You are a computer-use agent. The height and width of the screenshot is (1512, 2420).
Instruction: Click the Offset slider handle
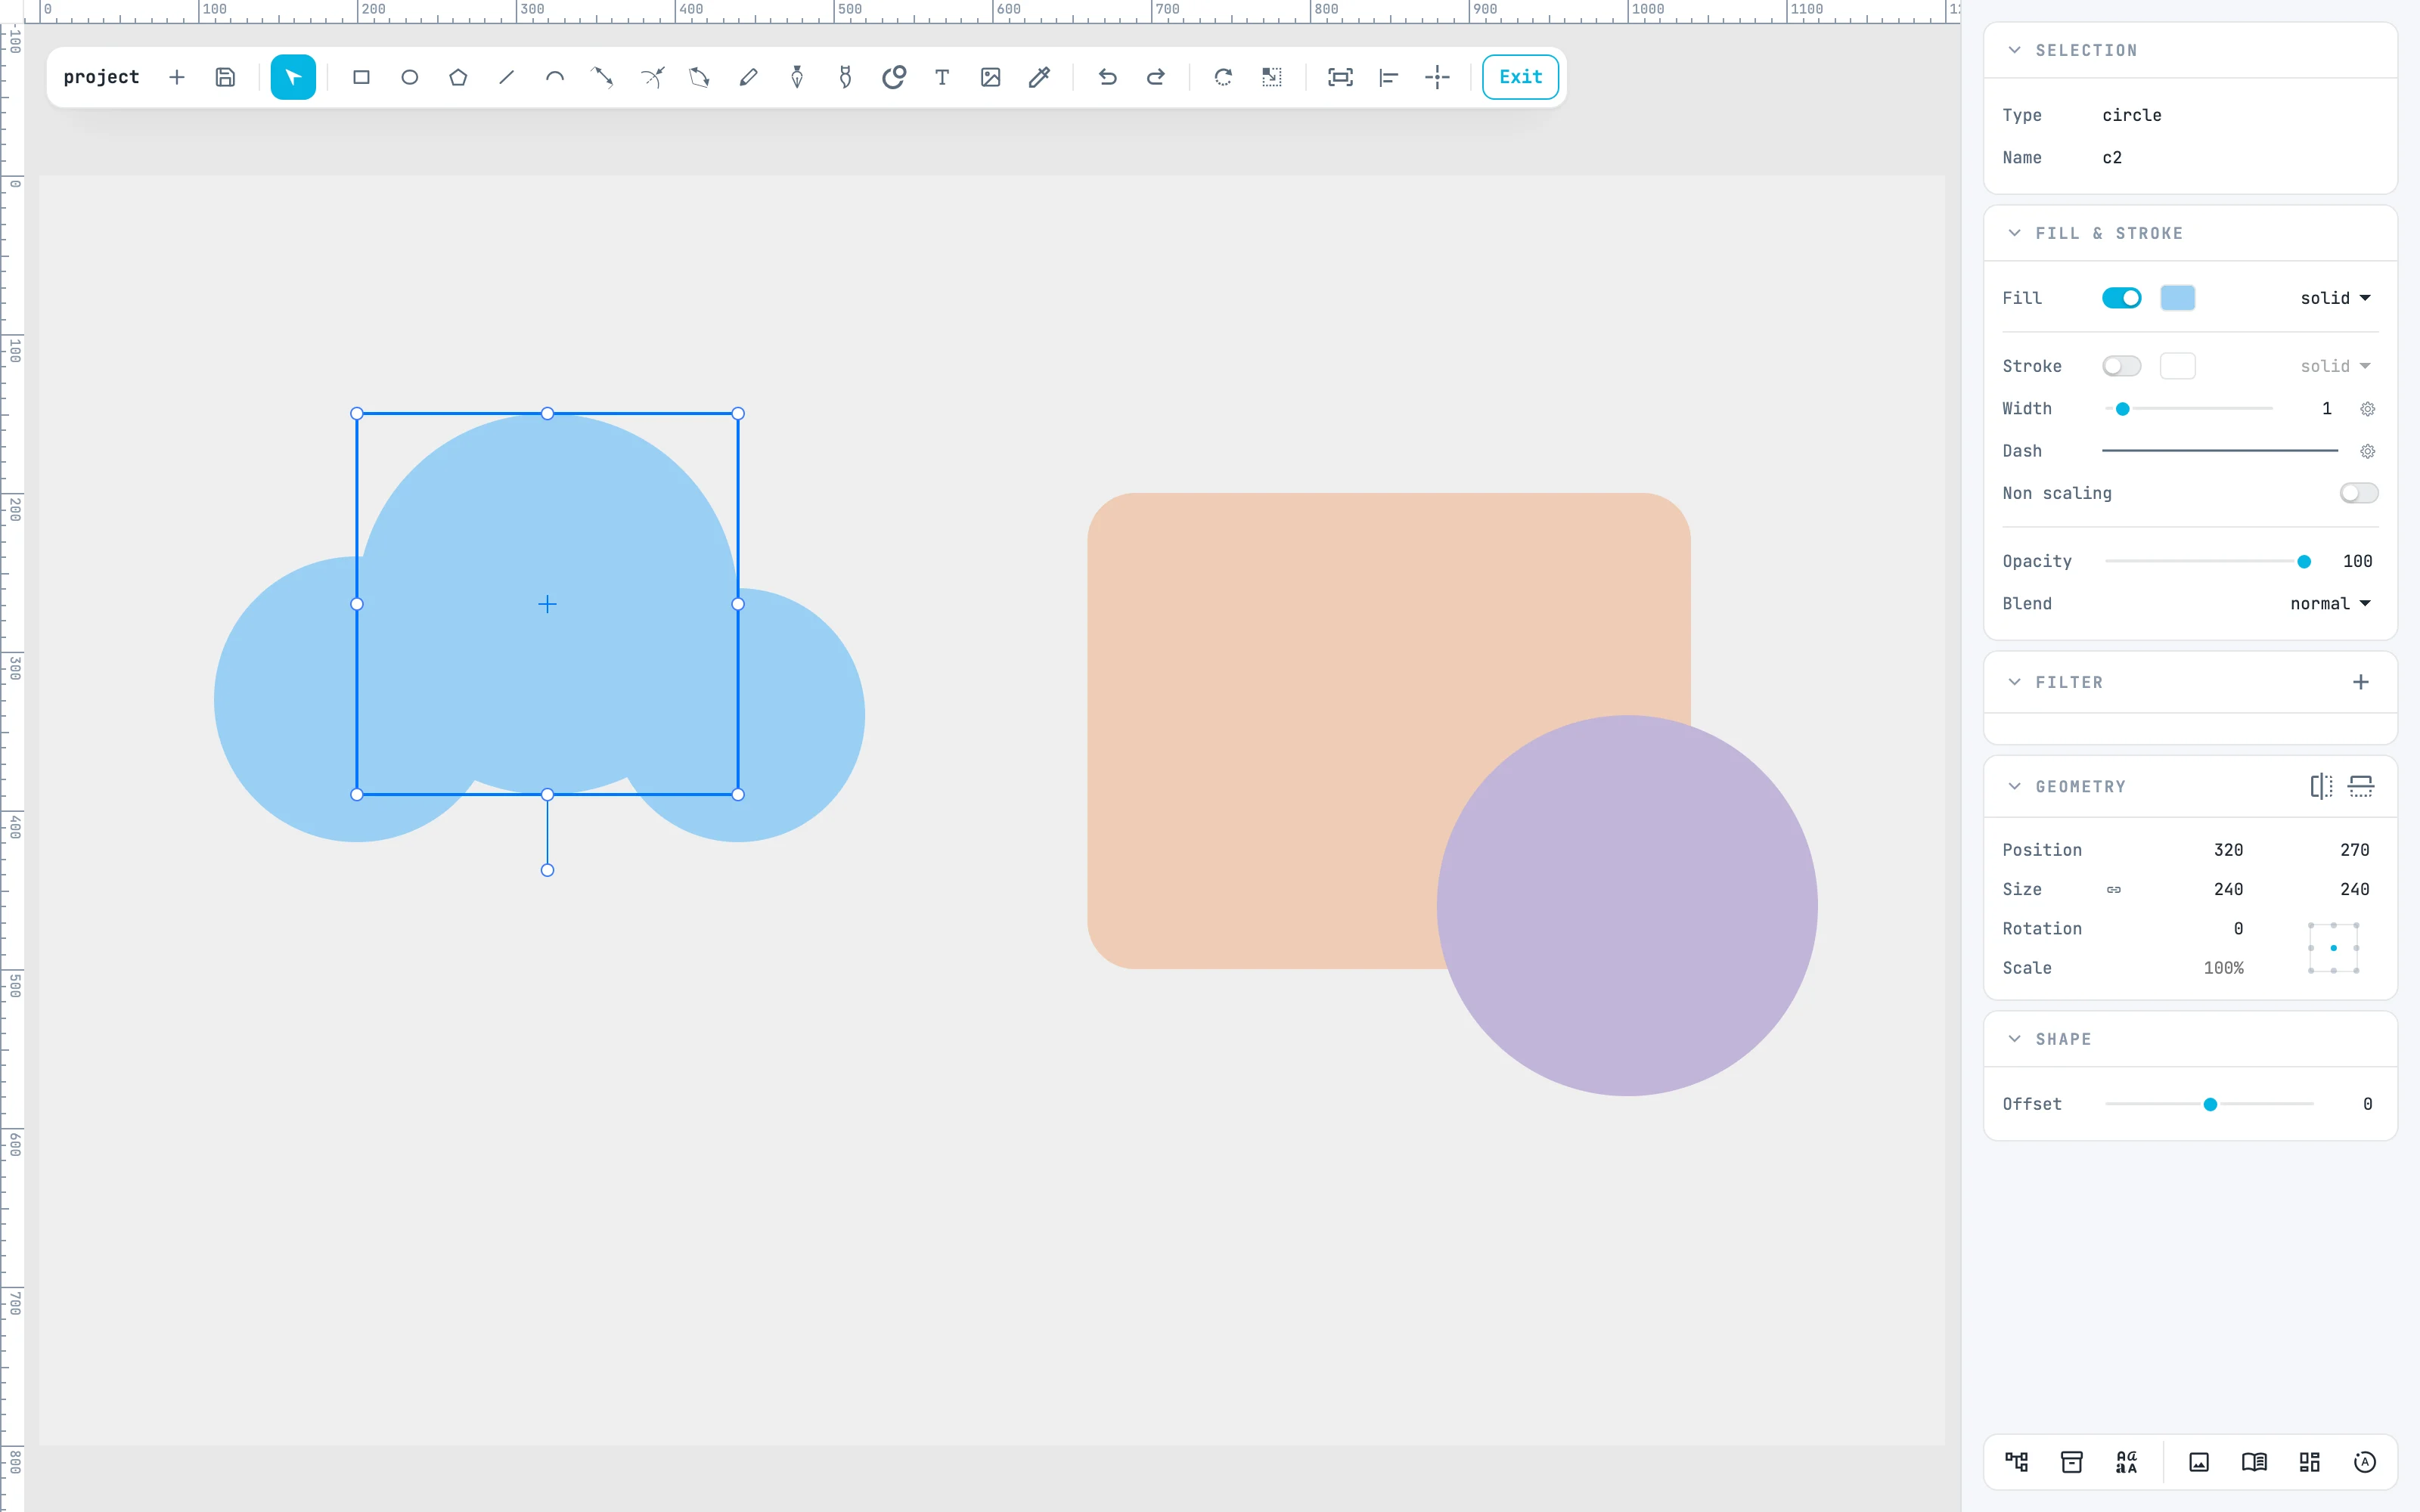tap(2210, 1104)
